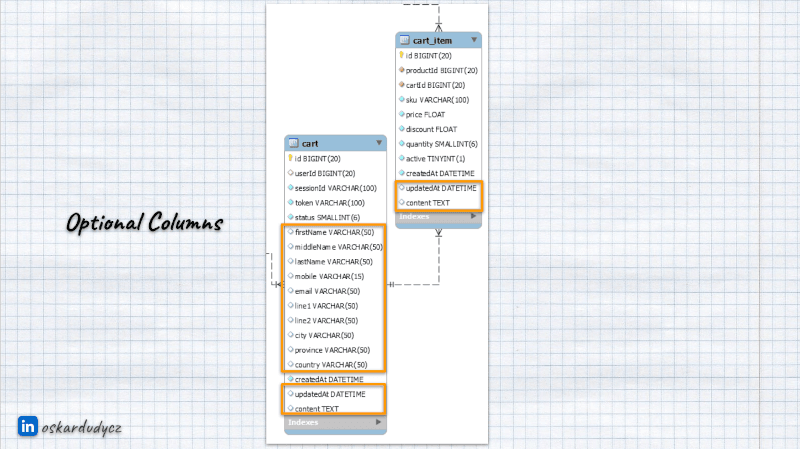Select column token VARCHAR(100)
The height and width of the screenshot is (449, 800).
click(330, 203)
